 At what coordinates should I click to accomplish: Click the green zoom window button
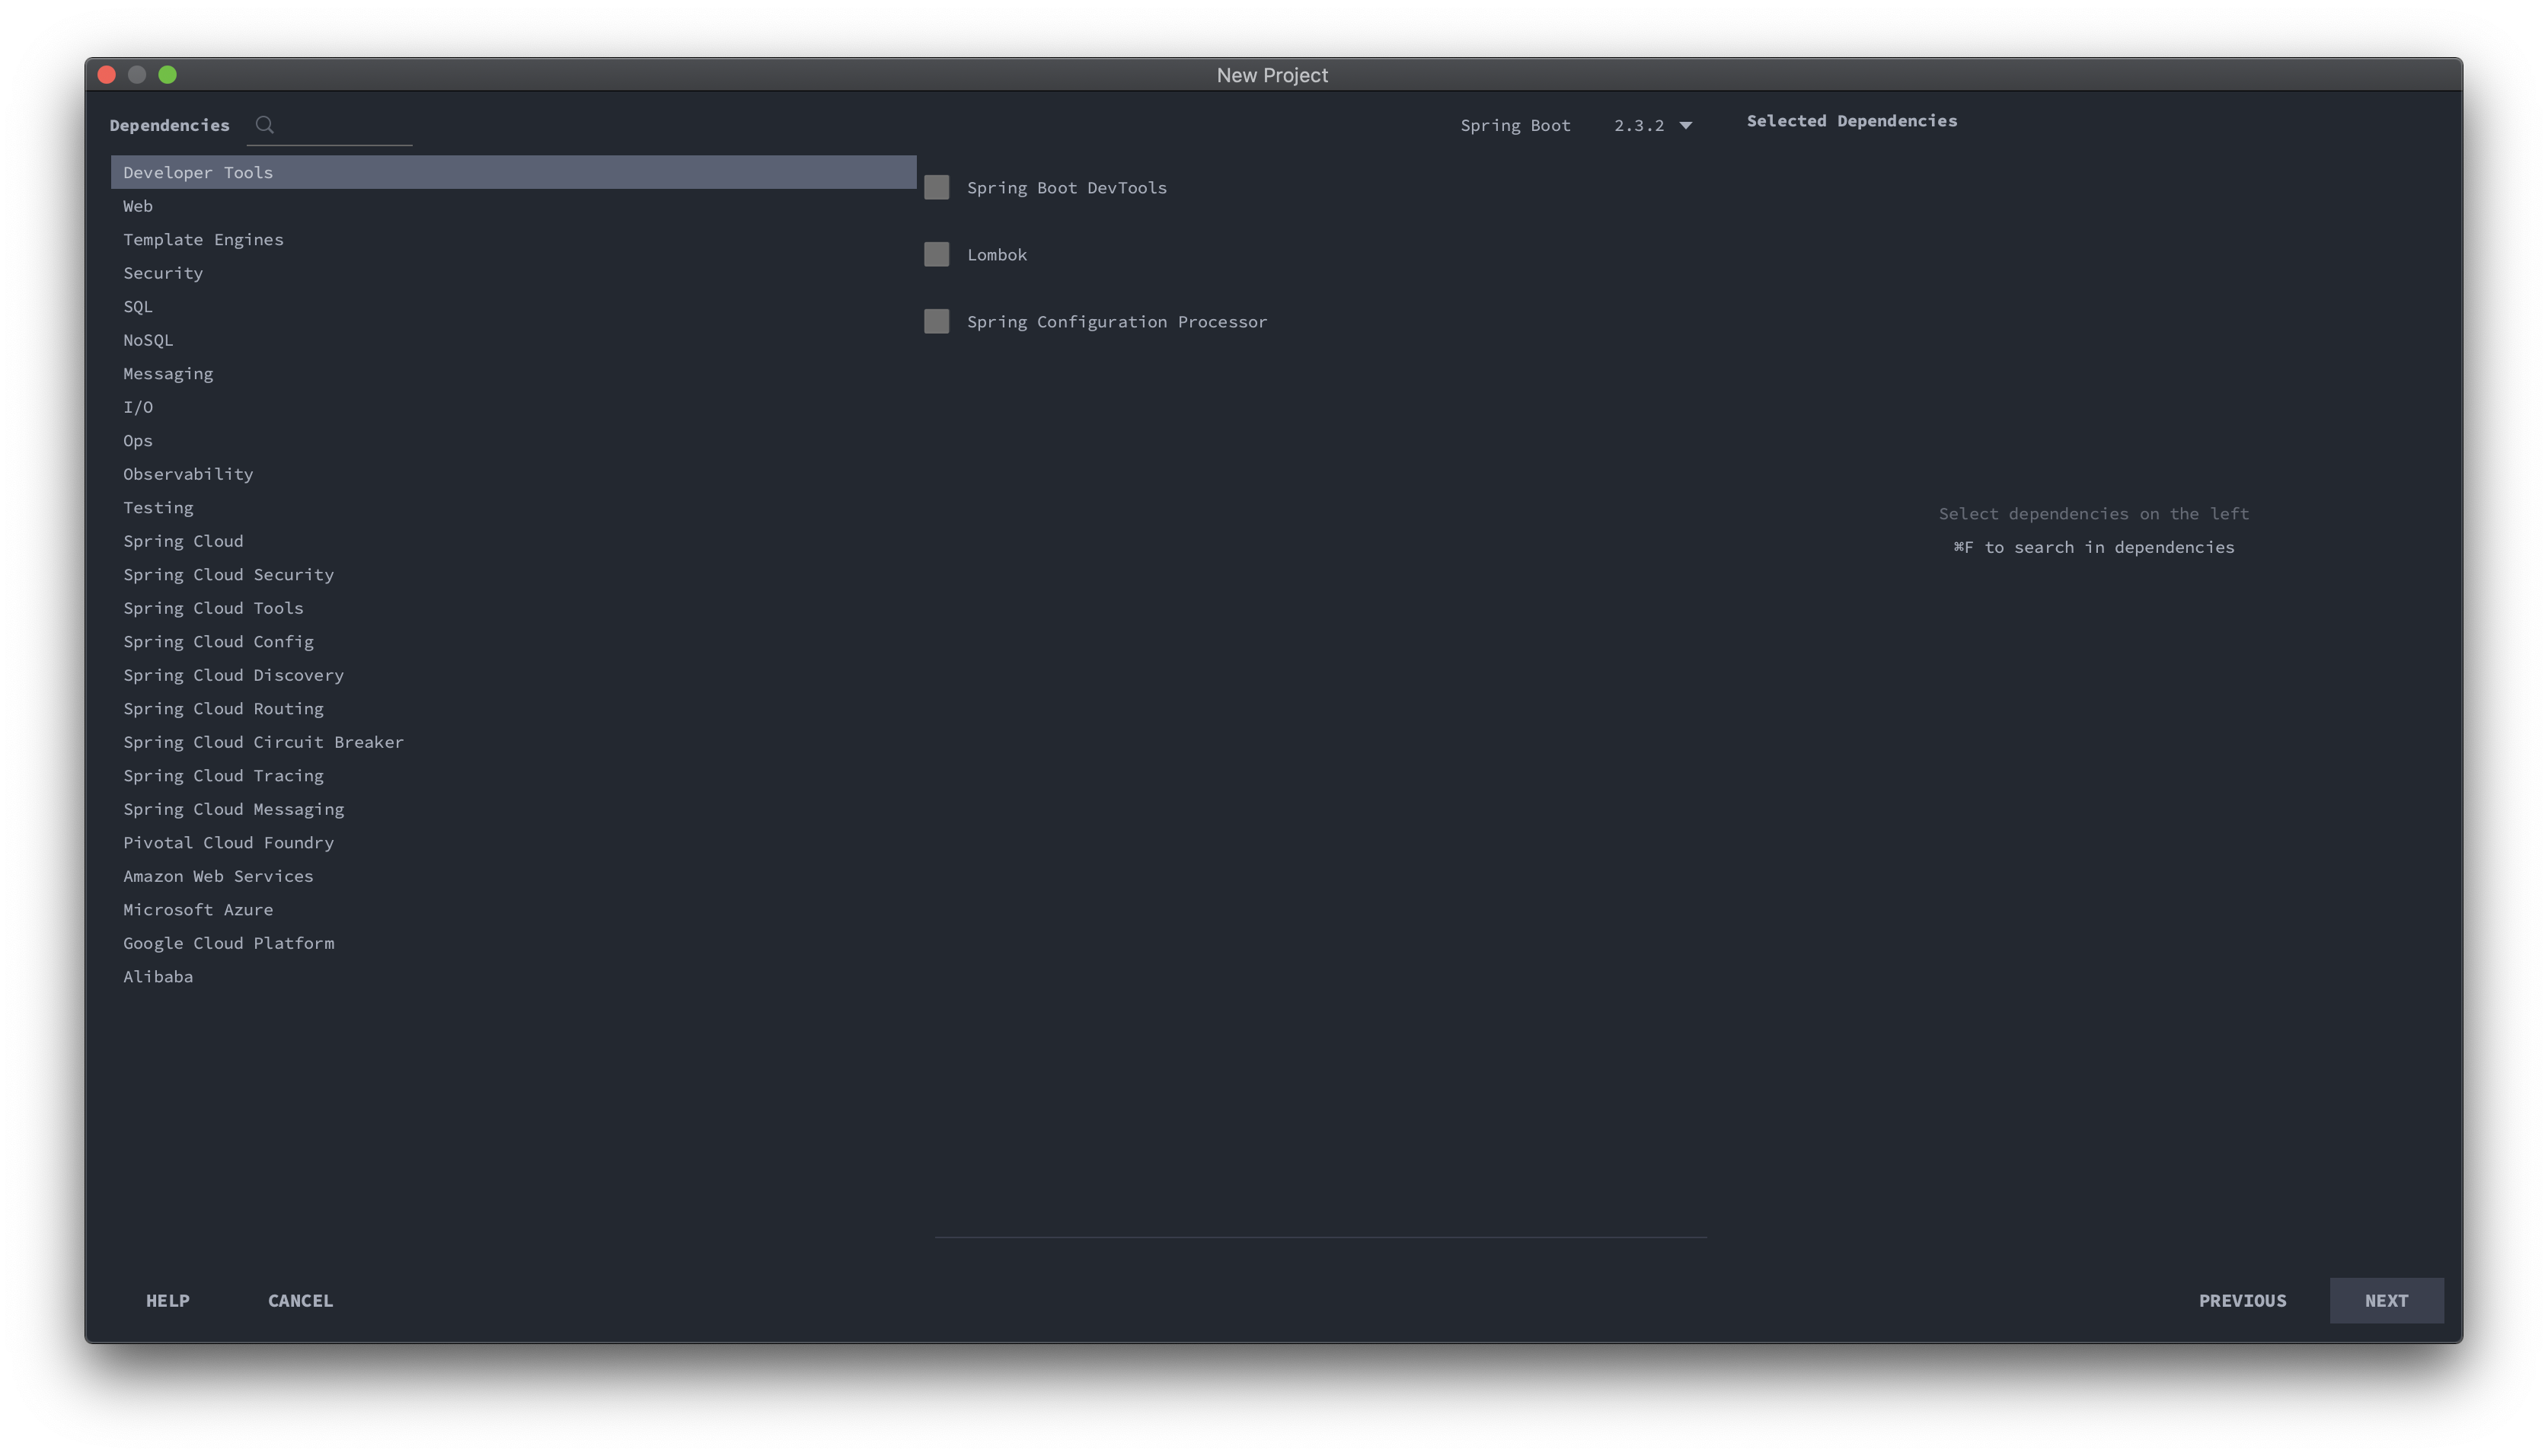[x=168, y=75]
